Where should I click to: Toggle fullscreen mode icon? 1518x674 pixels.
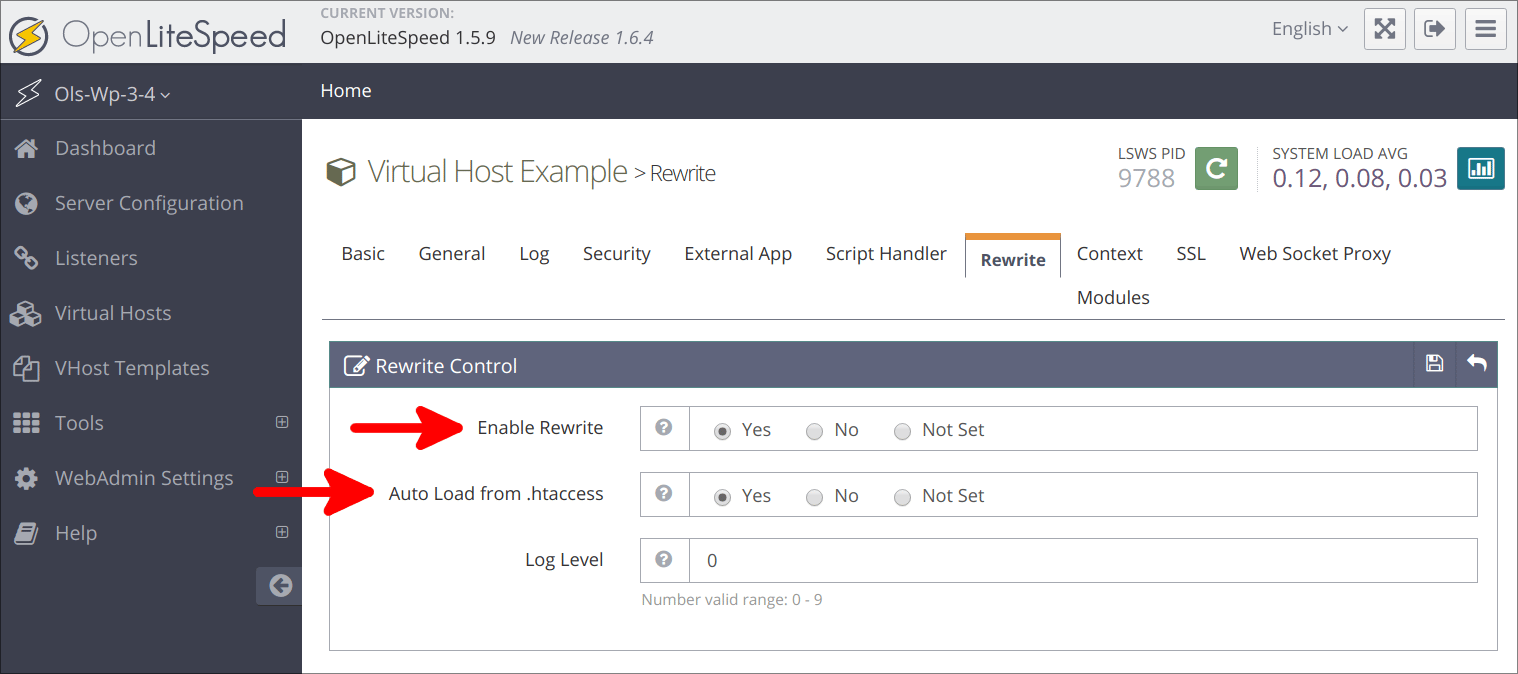[x=1384, y=29]
